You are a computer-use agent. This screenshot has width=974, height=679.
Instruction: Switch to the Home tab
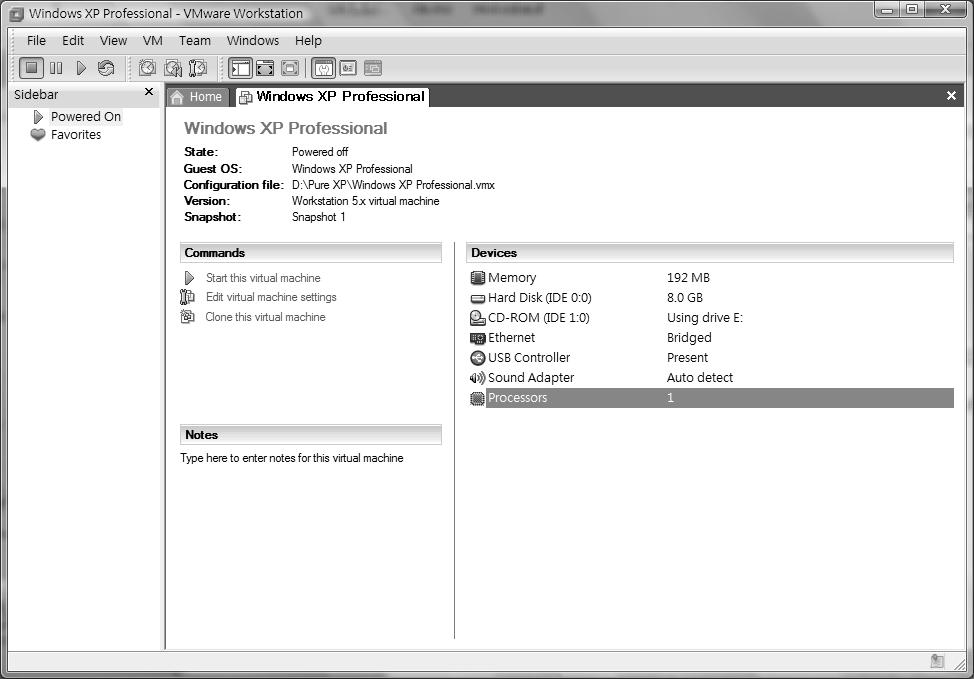click(x=197, y=97)
